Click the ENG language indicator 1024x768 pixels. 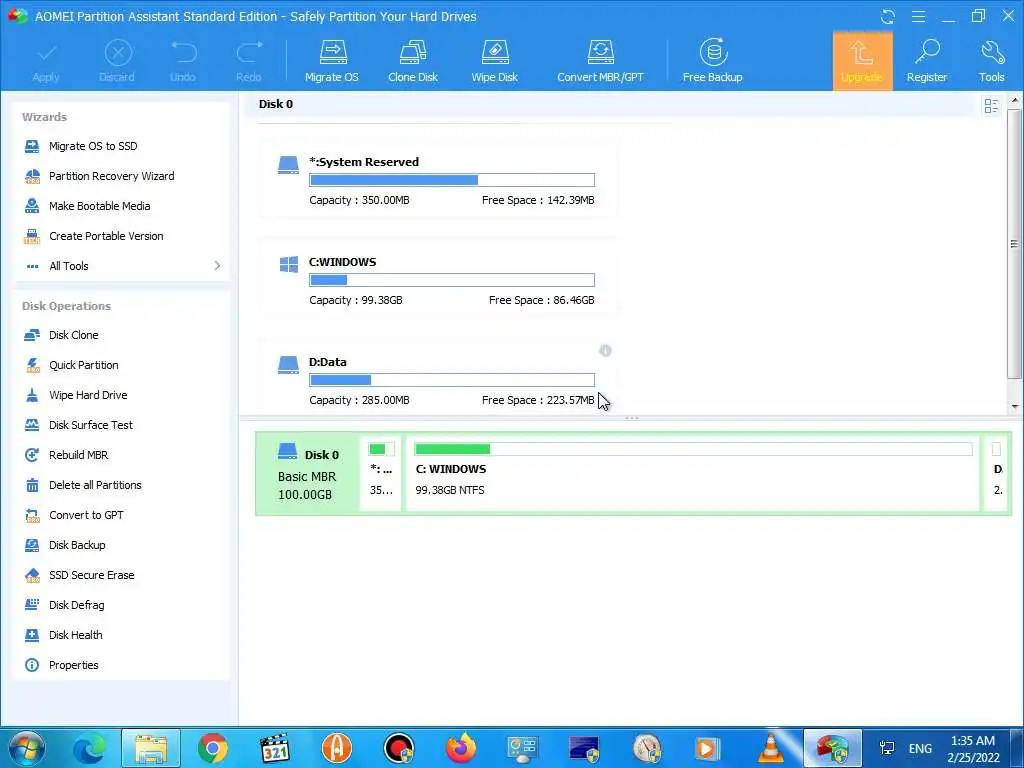pos(920,748)
